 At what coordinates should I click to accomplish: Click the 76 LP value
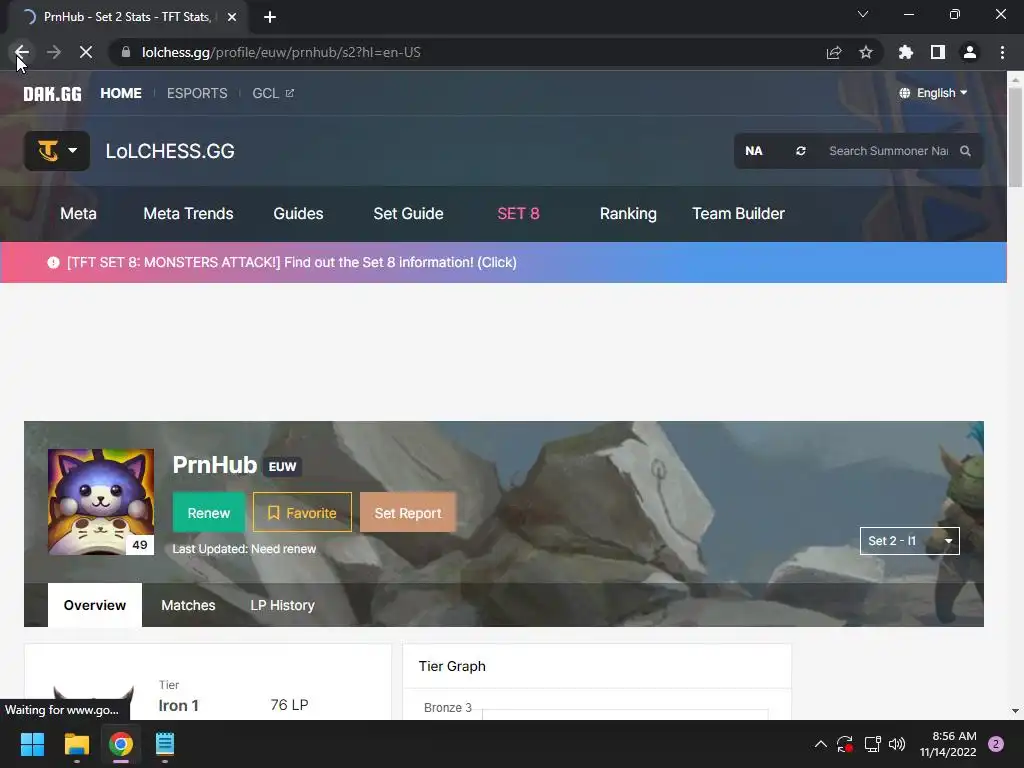click(x=289, y=705)
